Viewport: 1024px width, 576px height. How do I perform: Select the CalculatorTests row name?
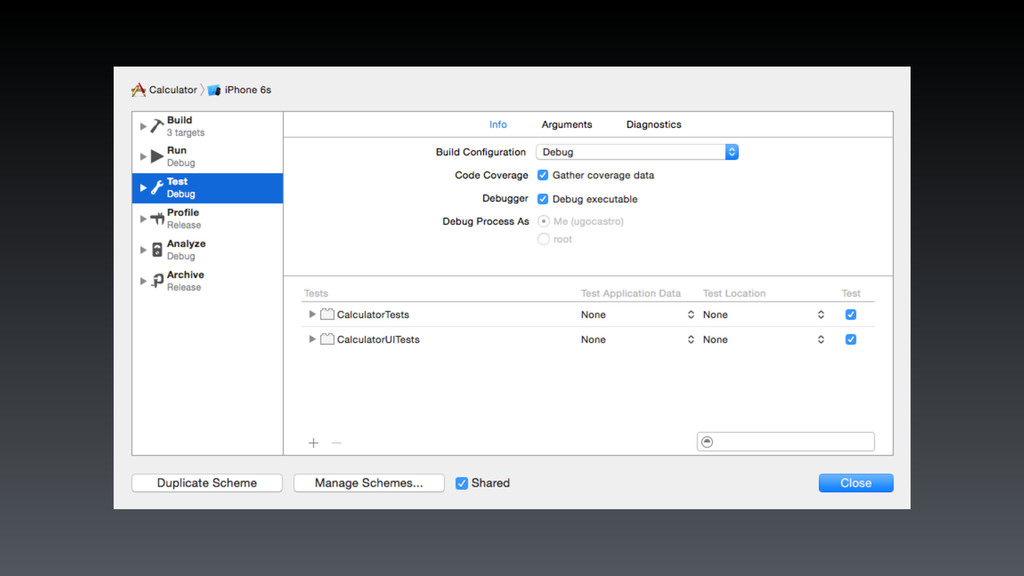coord(373,315)
